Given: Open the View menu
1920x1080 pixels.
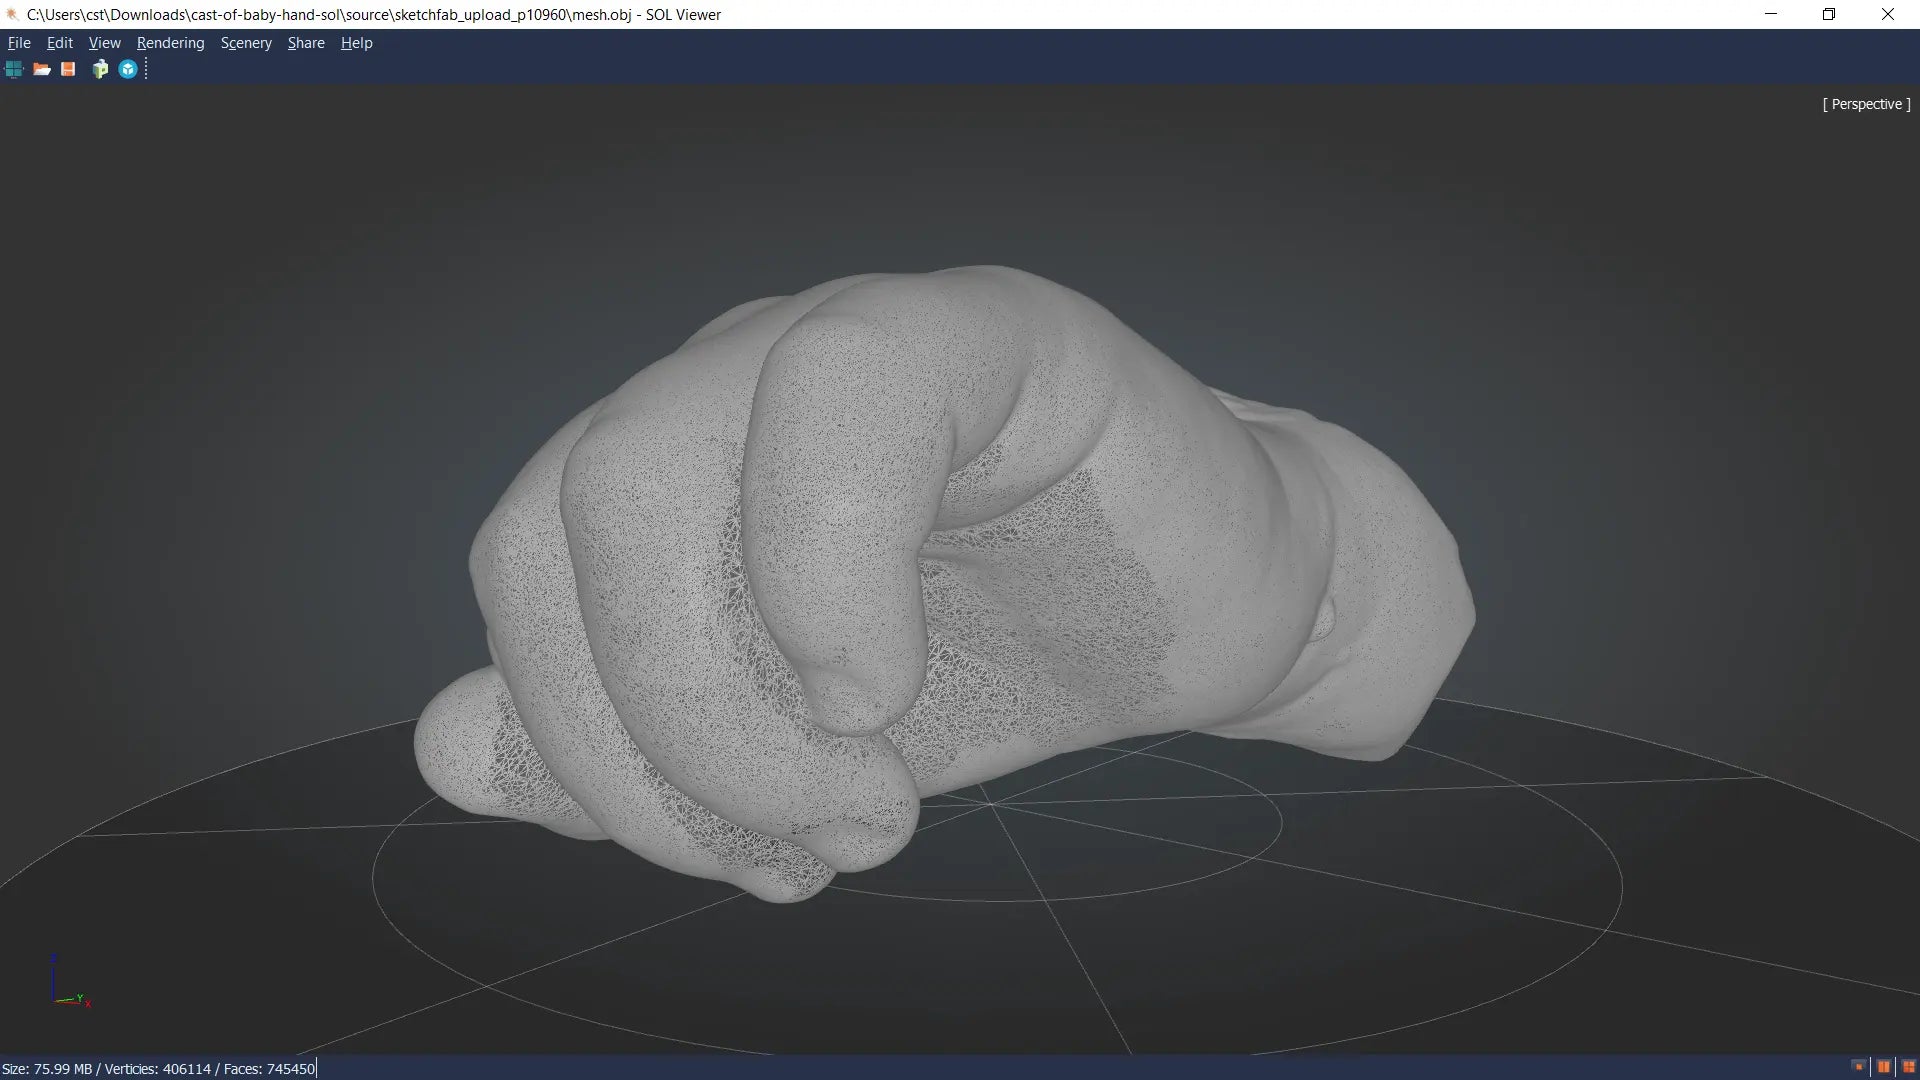Looking at the screenshot, I should pyautogui.click(x=104, y=43).
